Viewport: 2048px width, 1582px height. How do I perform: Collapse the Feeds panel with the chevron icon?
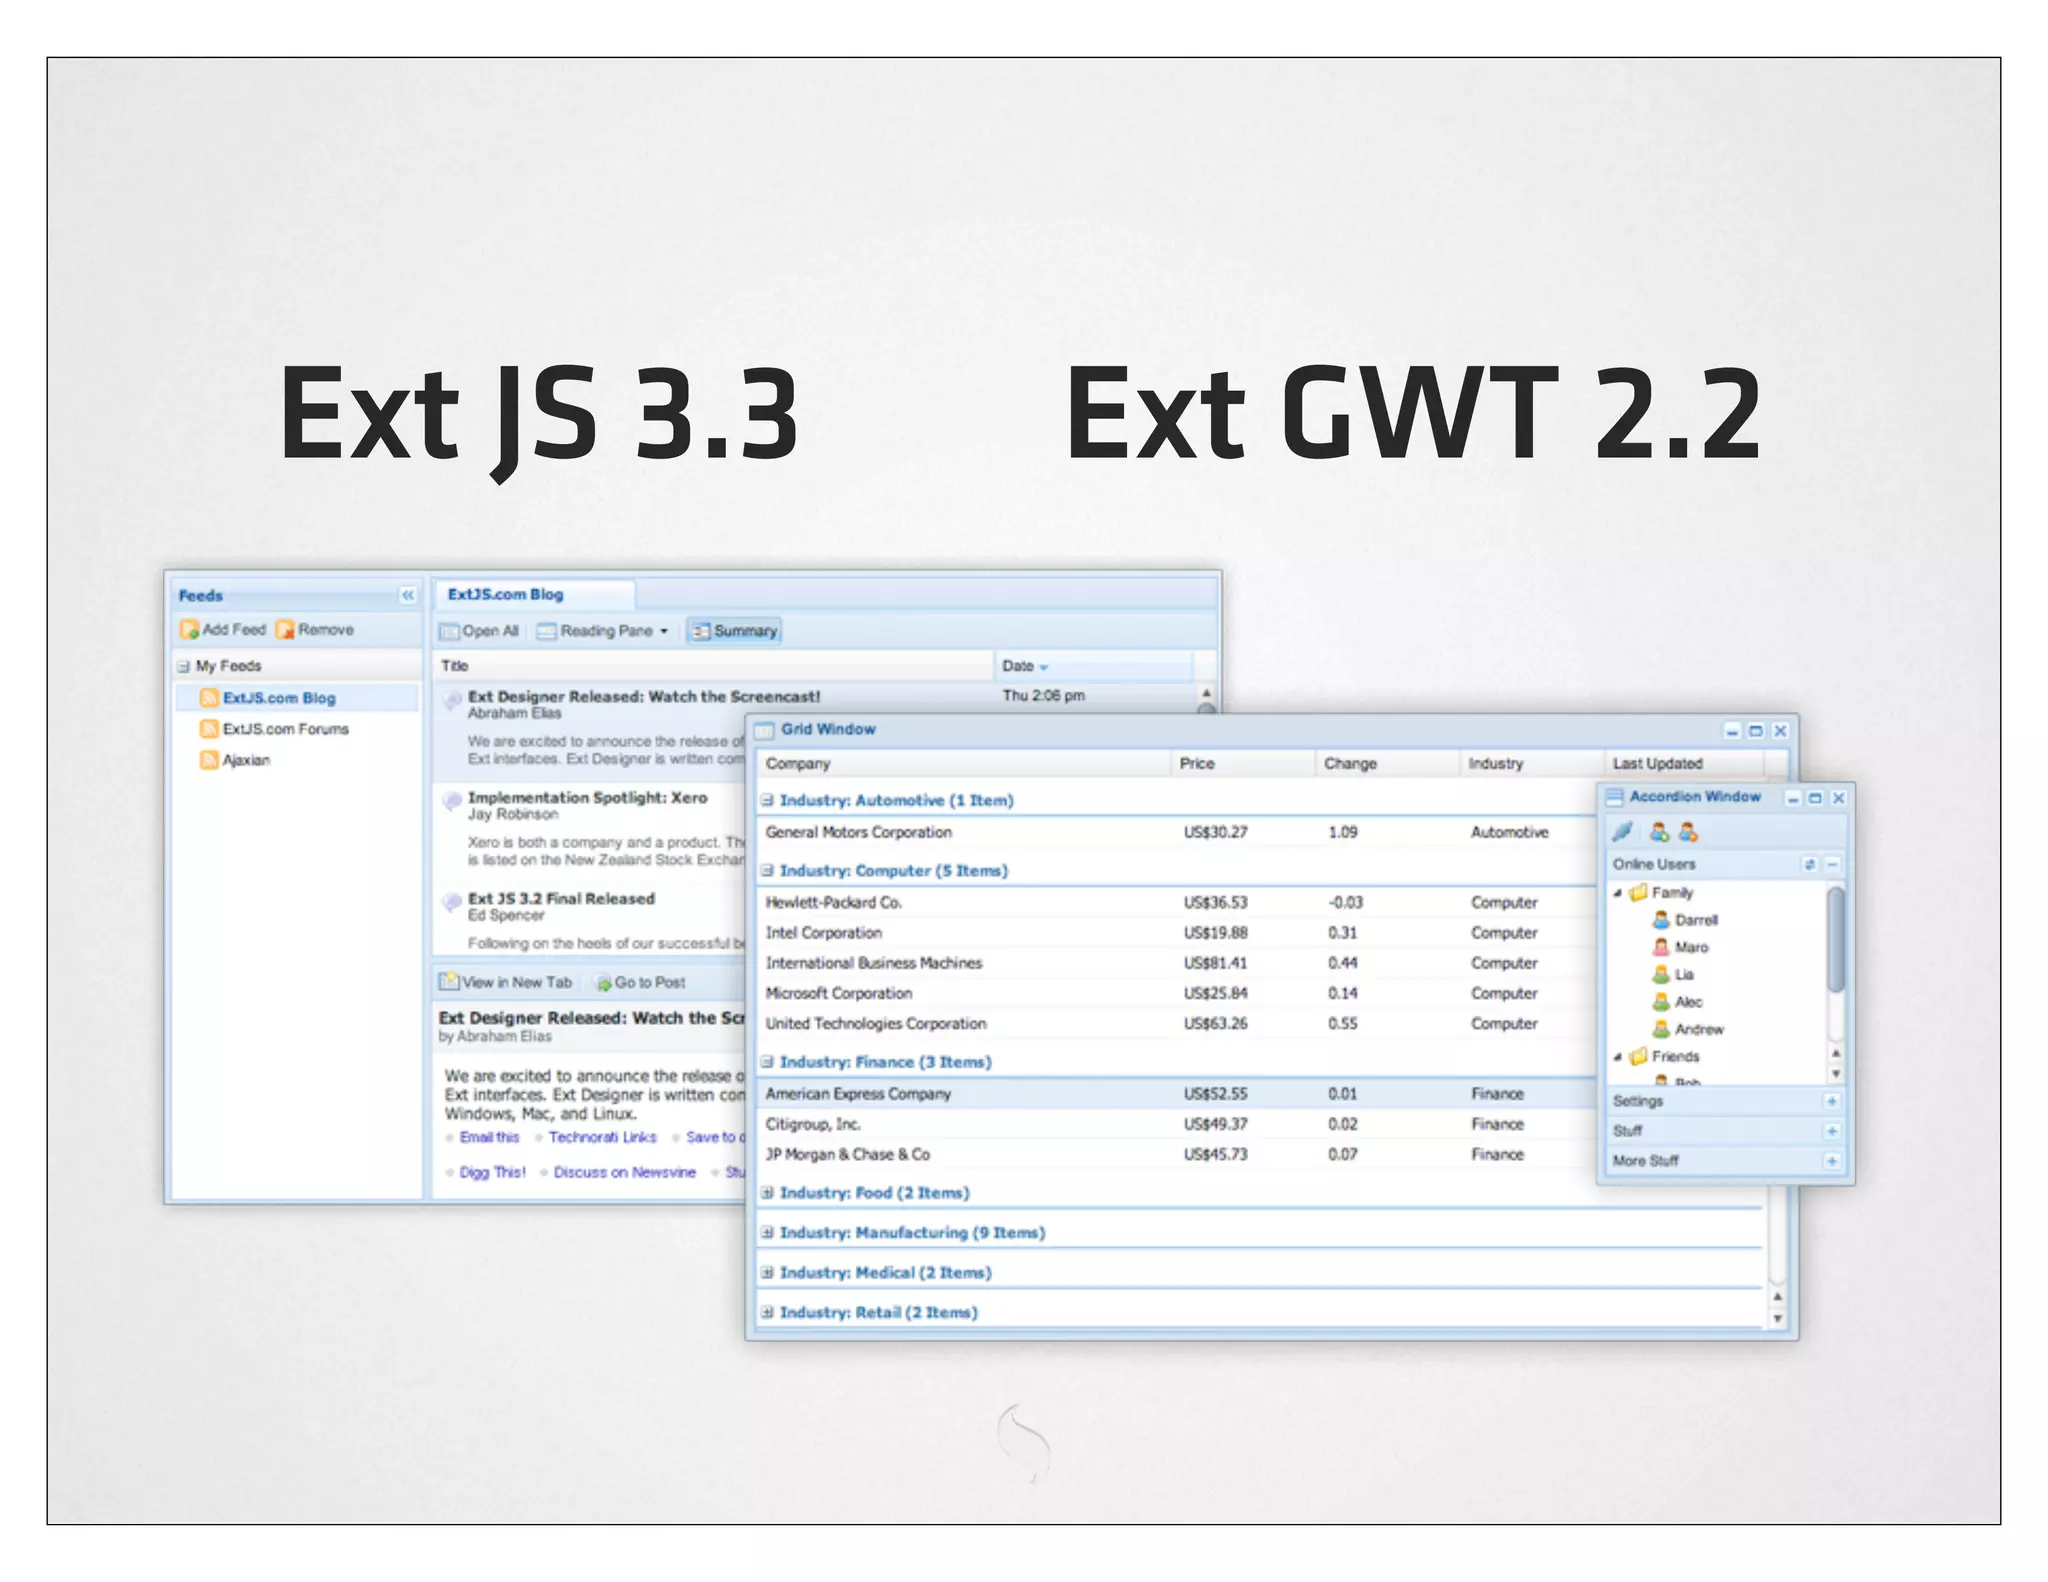407,595
